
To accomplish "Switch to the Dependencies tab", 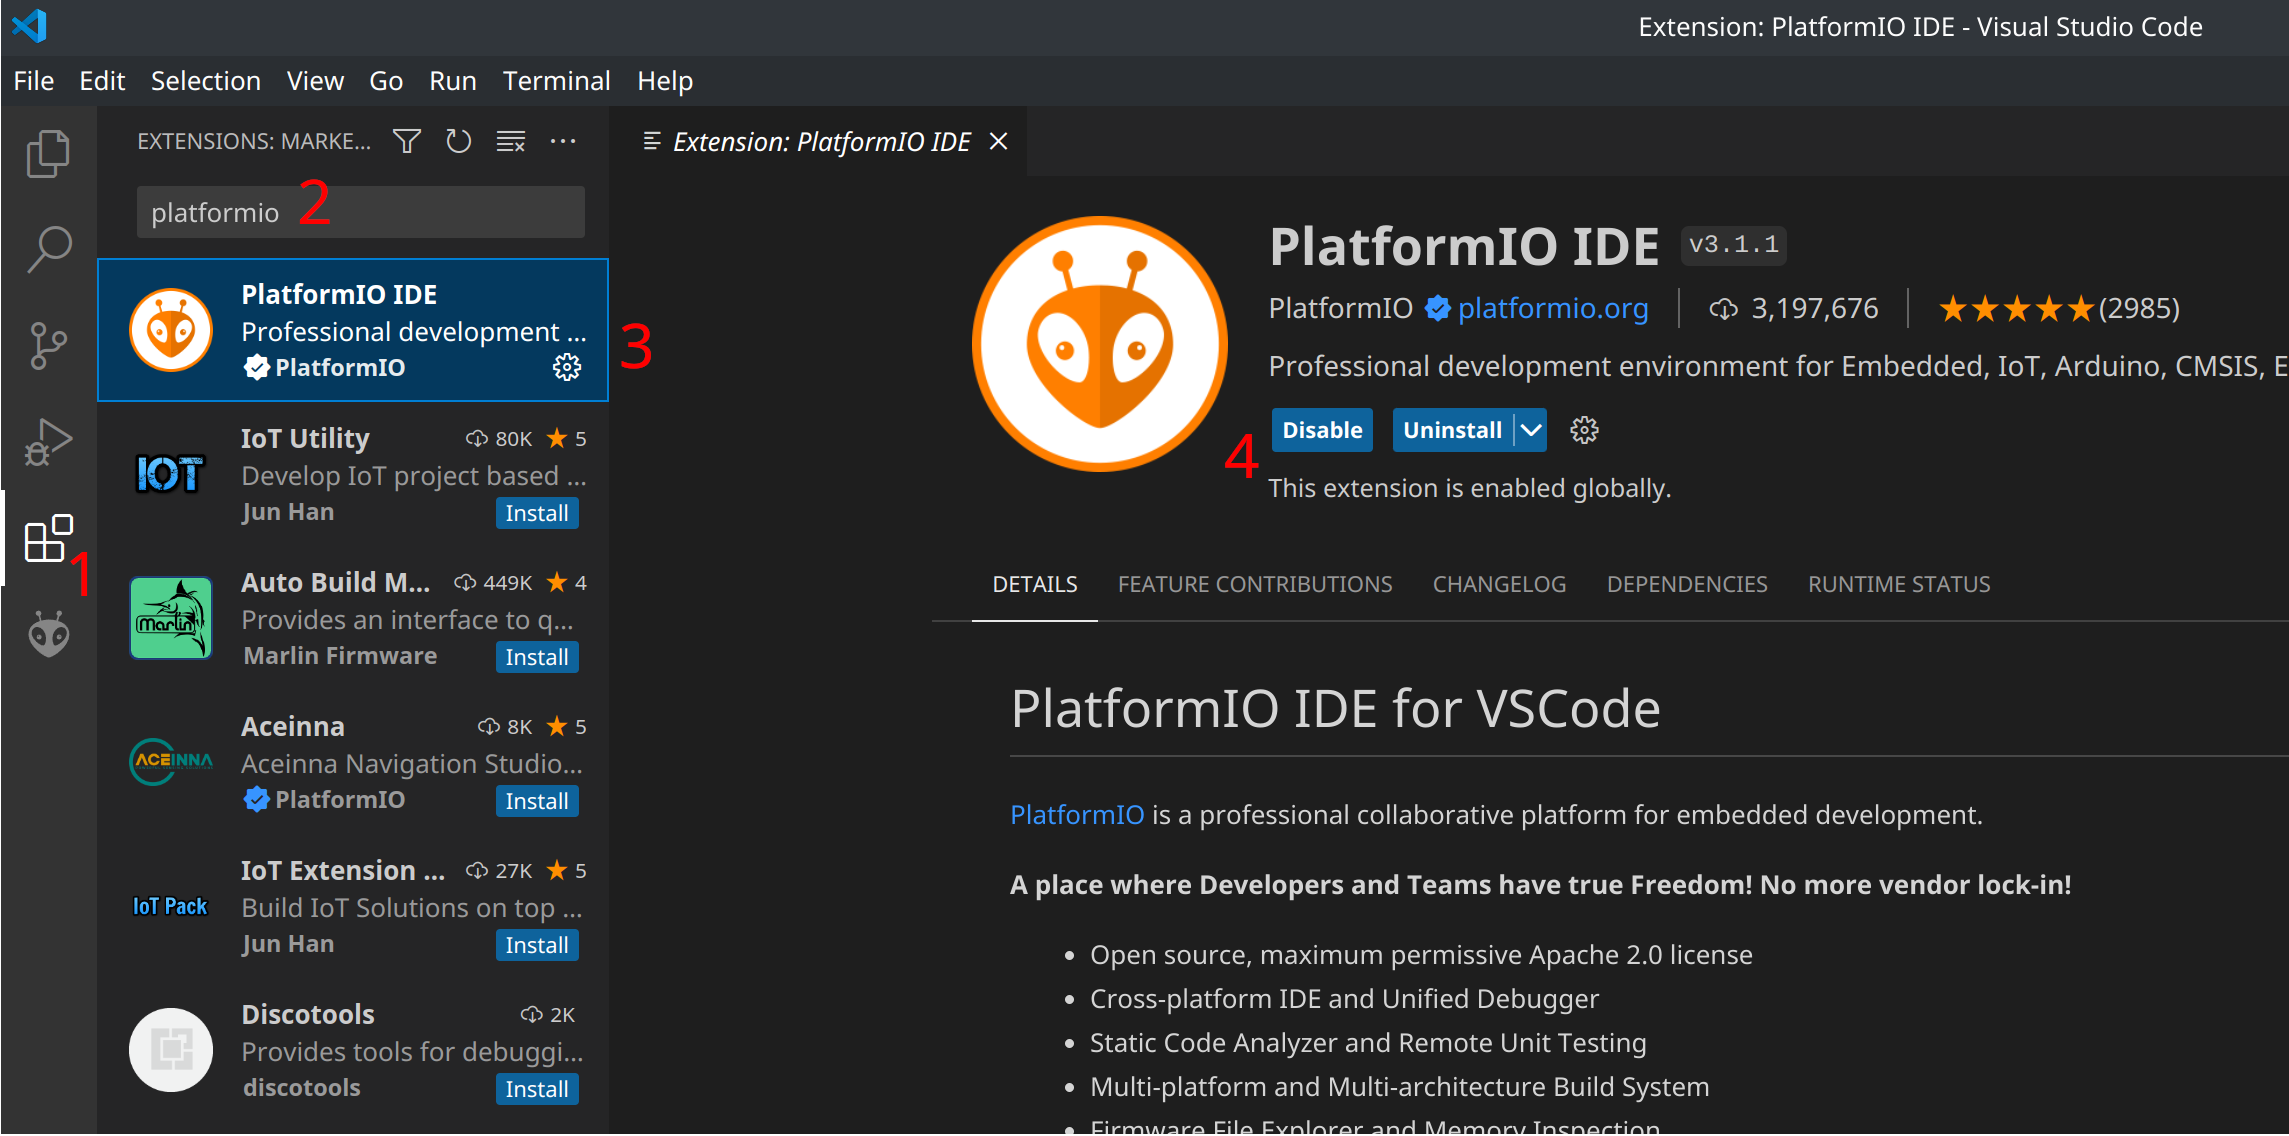I will point(1687,584).
